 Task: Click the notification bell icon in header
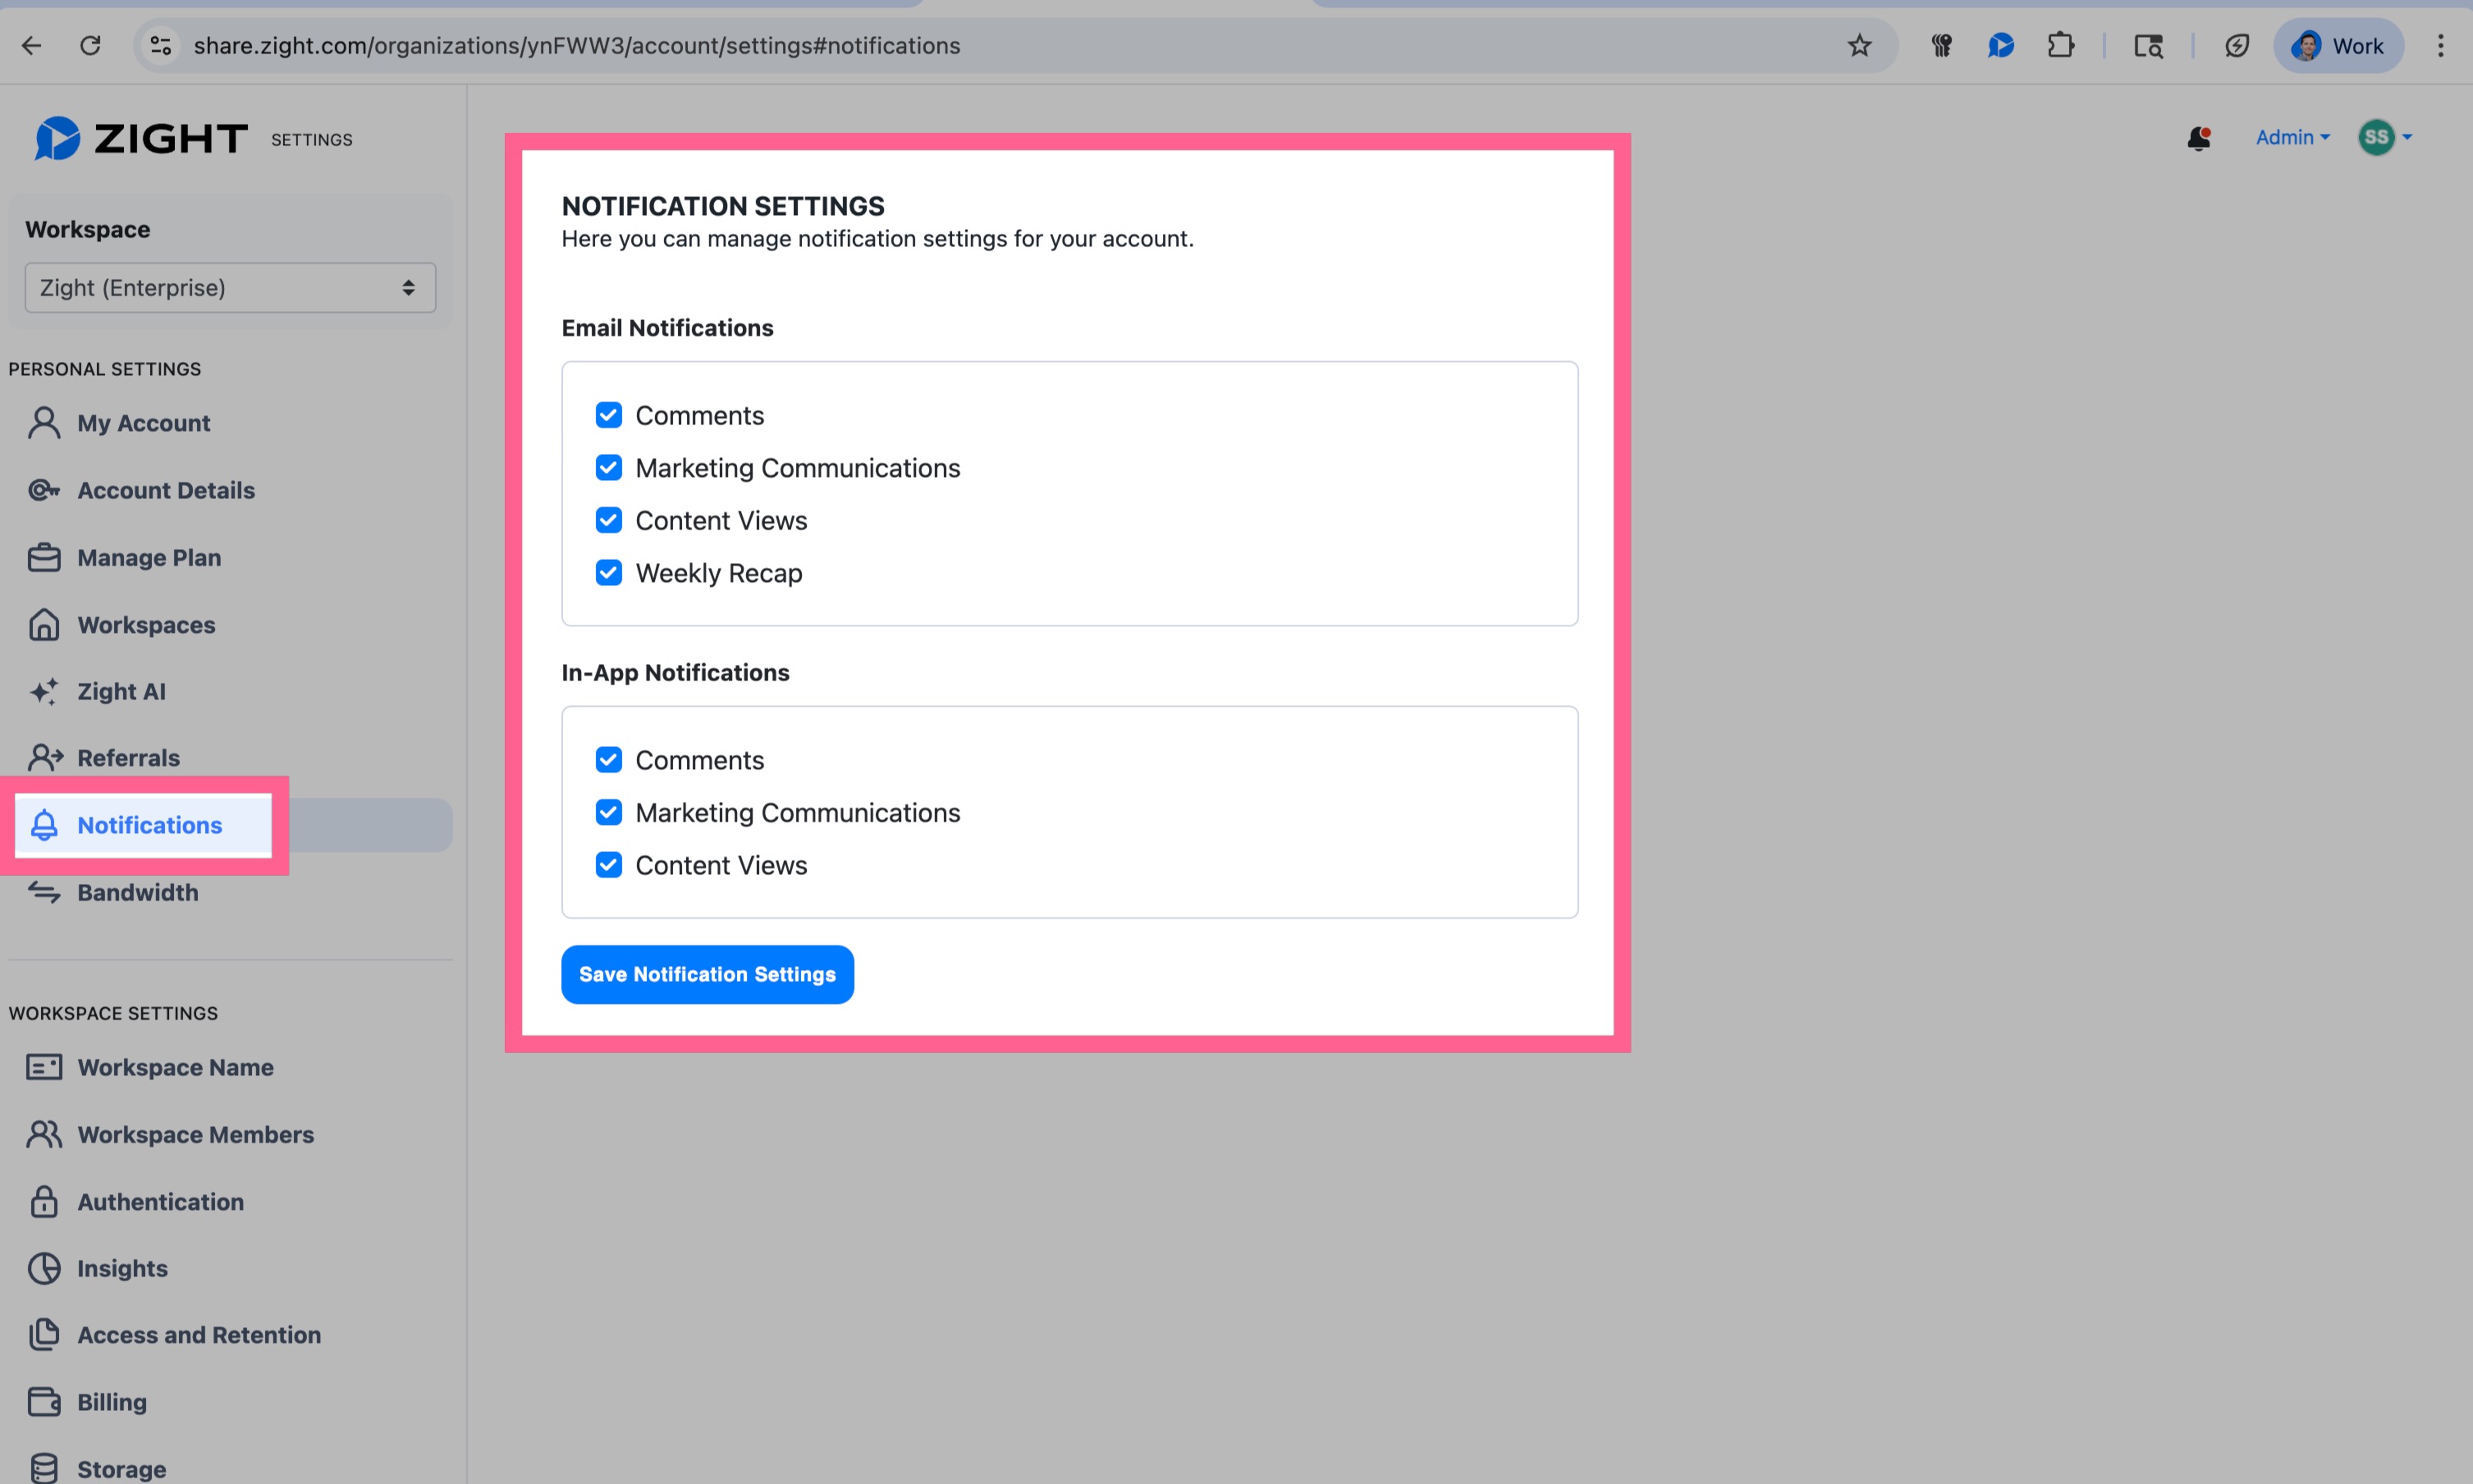pos(2198,138)
